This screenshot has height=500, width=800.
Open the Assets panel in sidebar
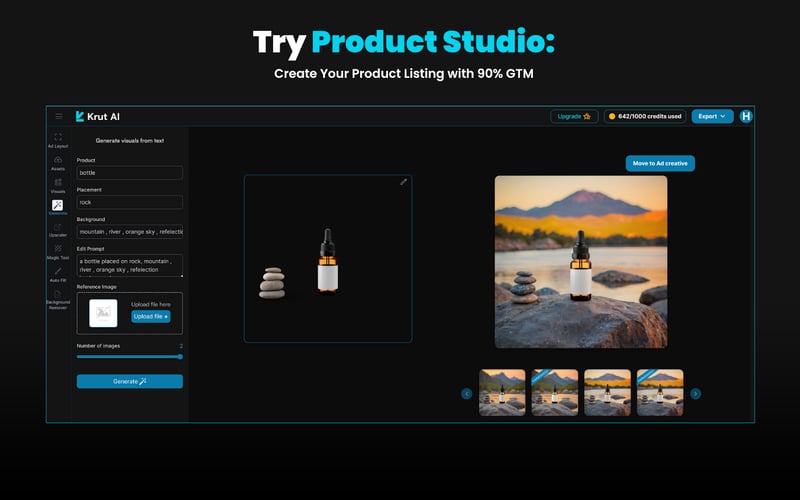[x=58, y=163]
